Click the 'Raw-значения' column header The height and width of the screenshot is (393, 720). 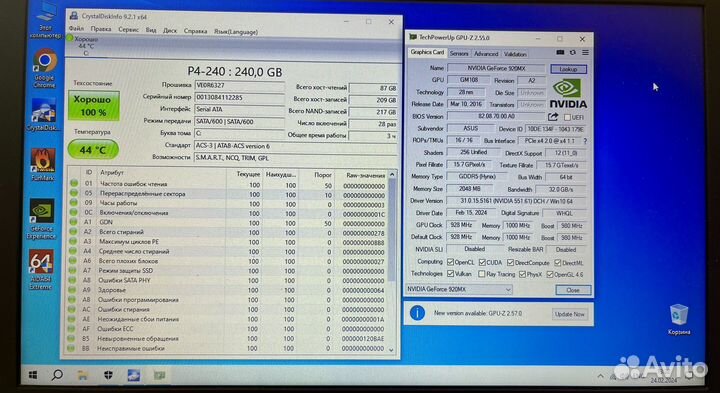tap(365, 175)
